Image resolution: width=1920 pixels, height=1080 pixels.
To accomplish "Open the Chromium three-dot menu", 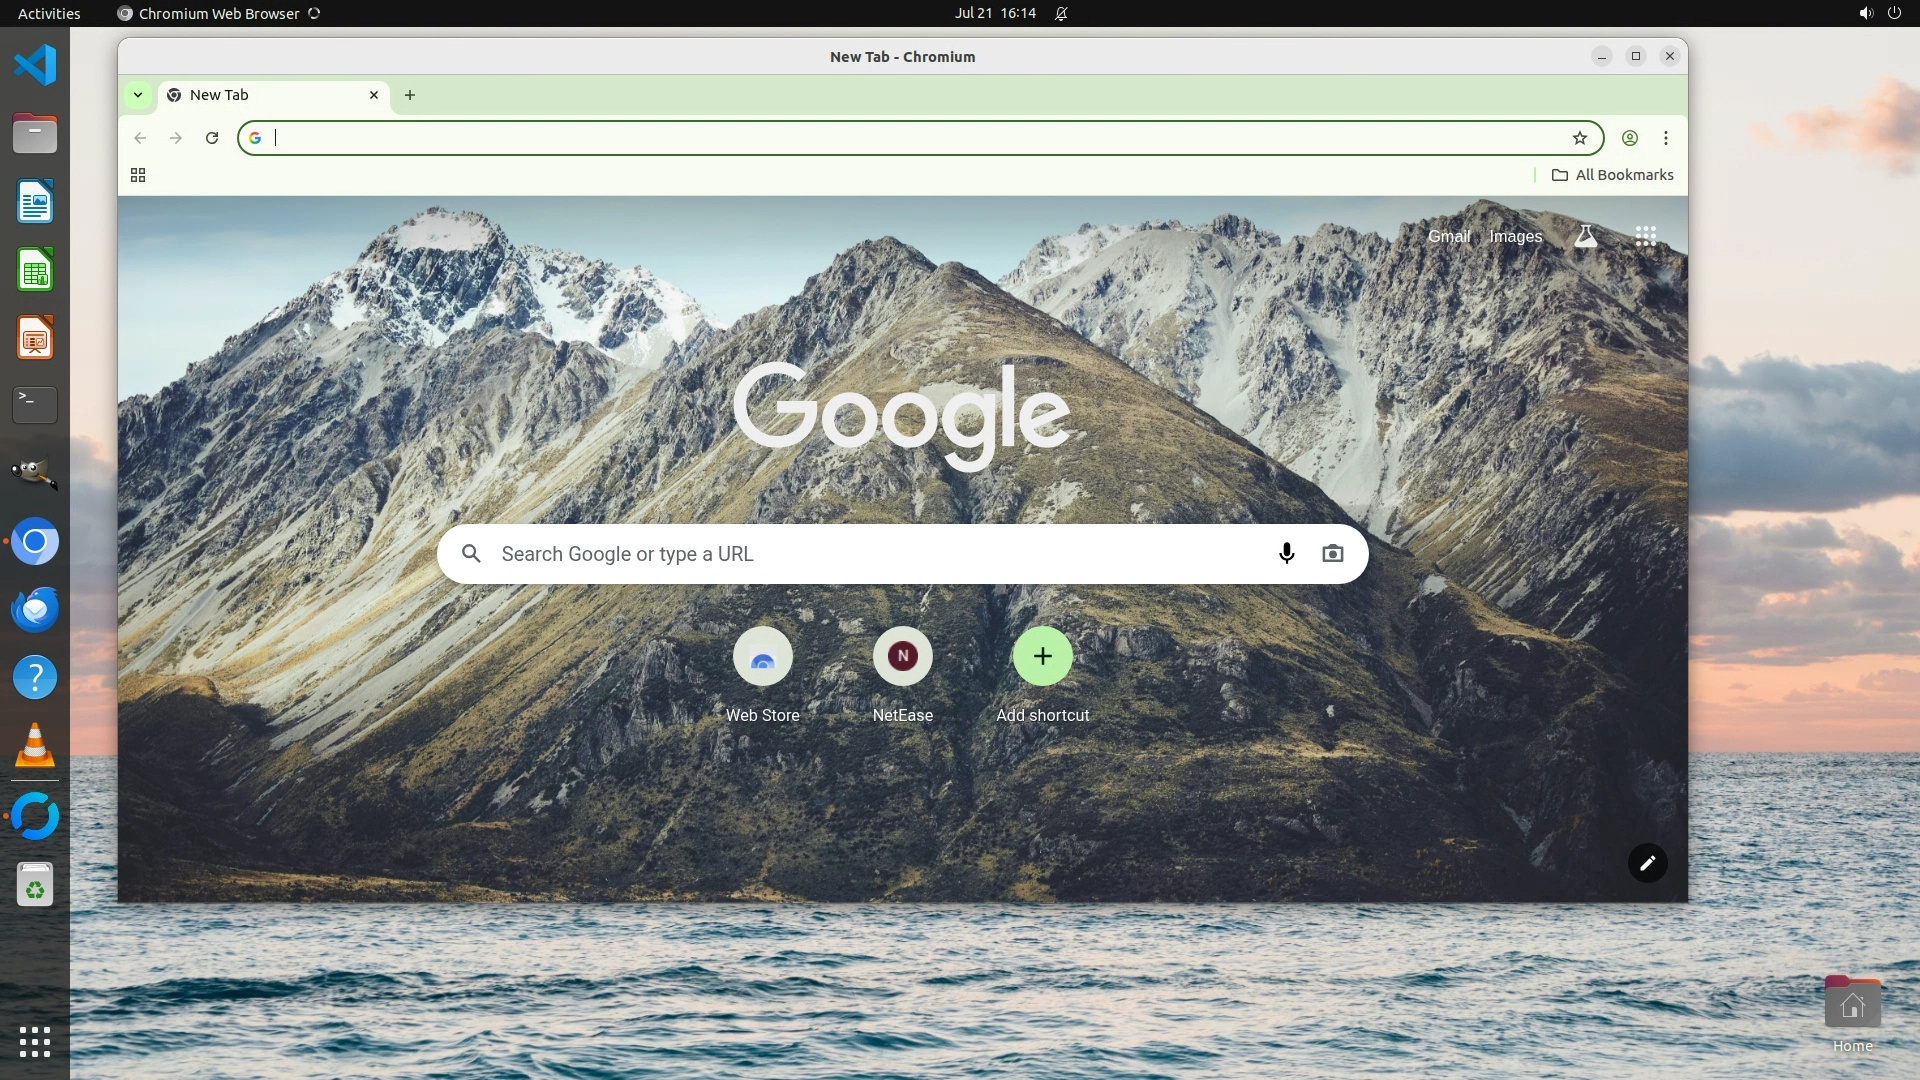I will tap(1666, 138).
